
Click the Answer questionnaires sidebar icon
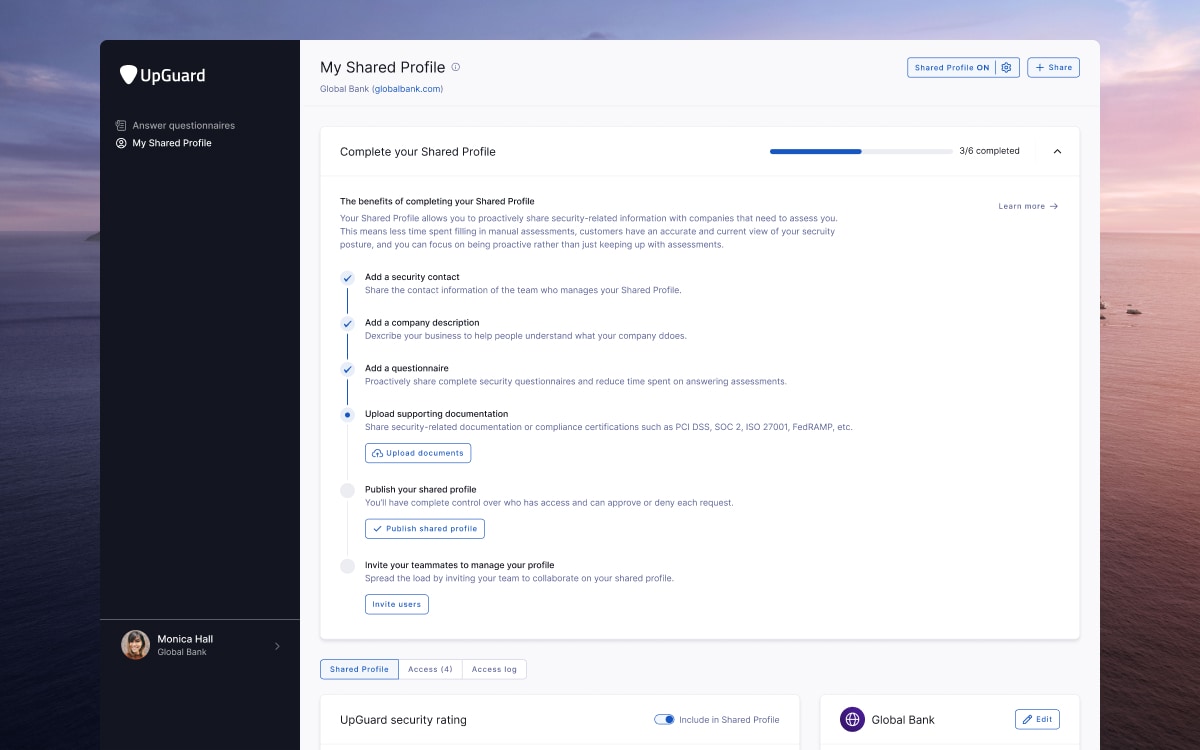pyautogui.click(x=121, y=126)
